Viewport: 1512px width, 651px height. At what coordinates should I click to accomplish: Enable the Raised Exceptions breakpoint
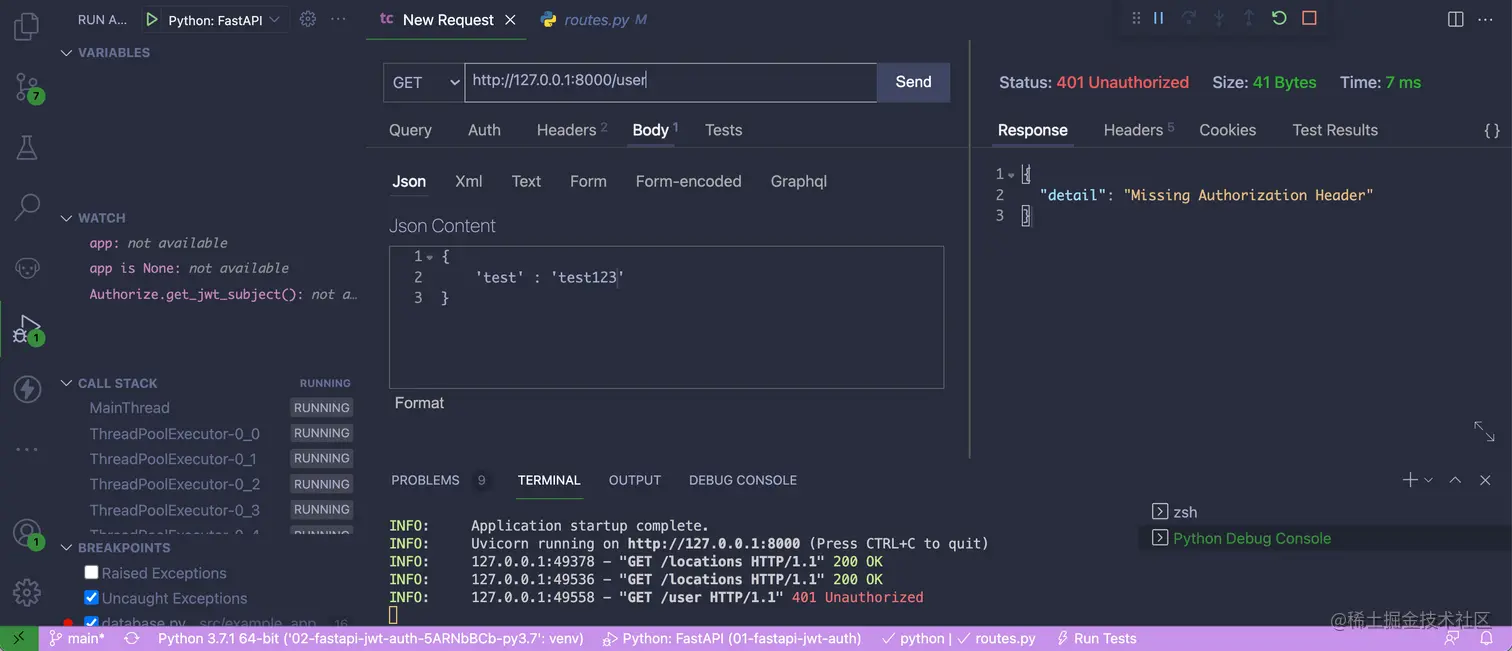pos(91,572)
